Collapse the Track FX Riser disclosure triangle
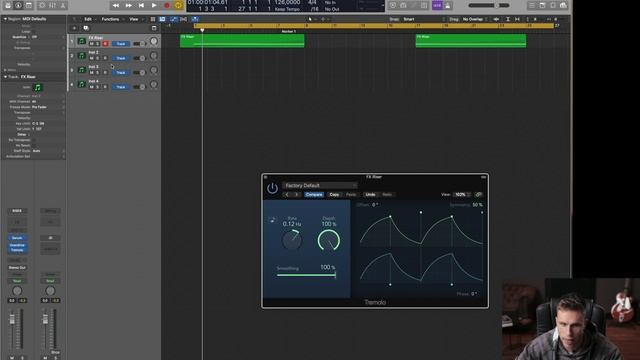The width and height of the screenshot is (640, 360). (5, 77)
